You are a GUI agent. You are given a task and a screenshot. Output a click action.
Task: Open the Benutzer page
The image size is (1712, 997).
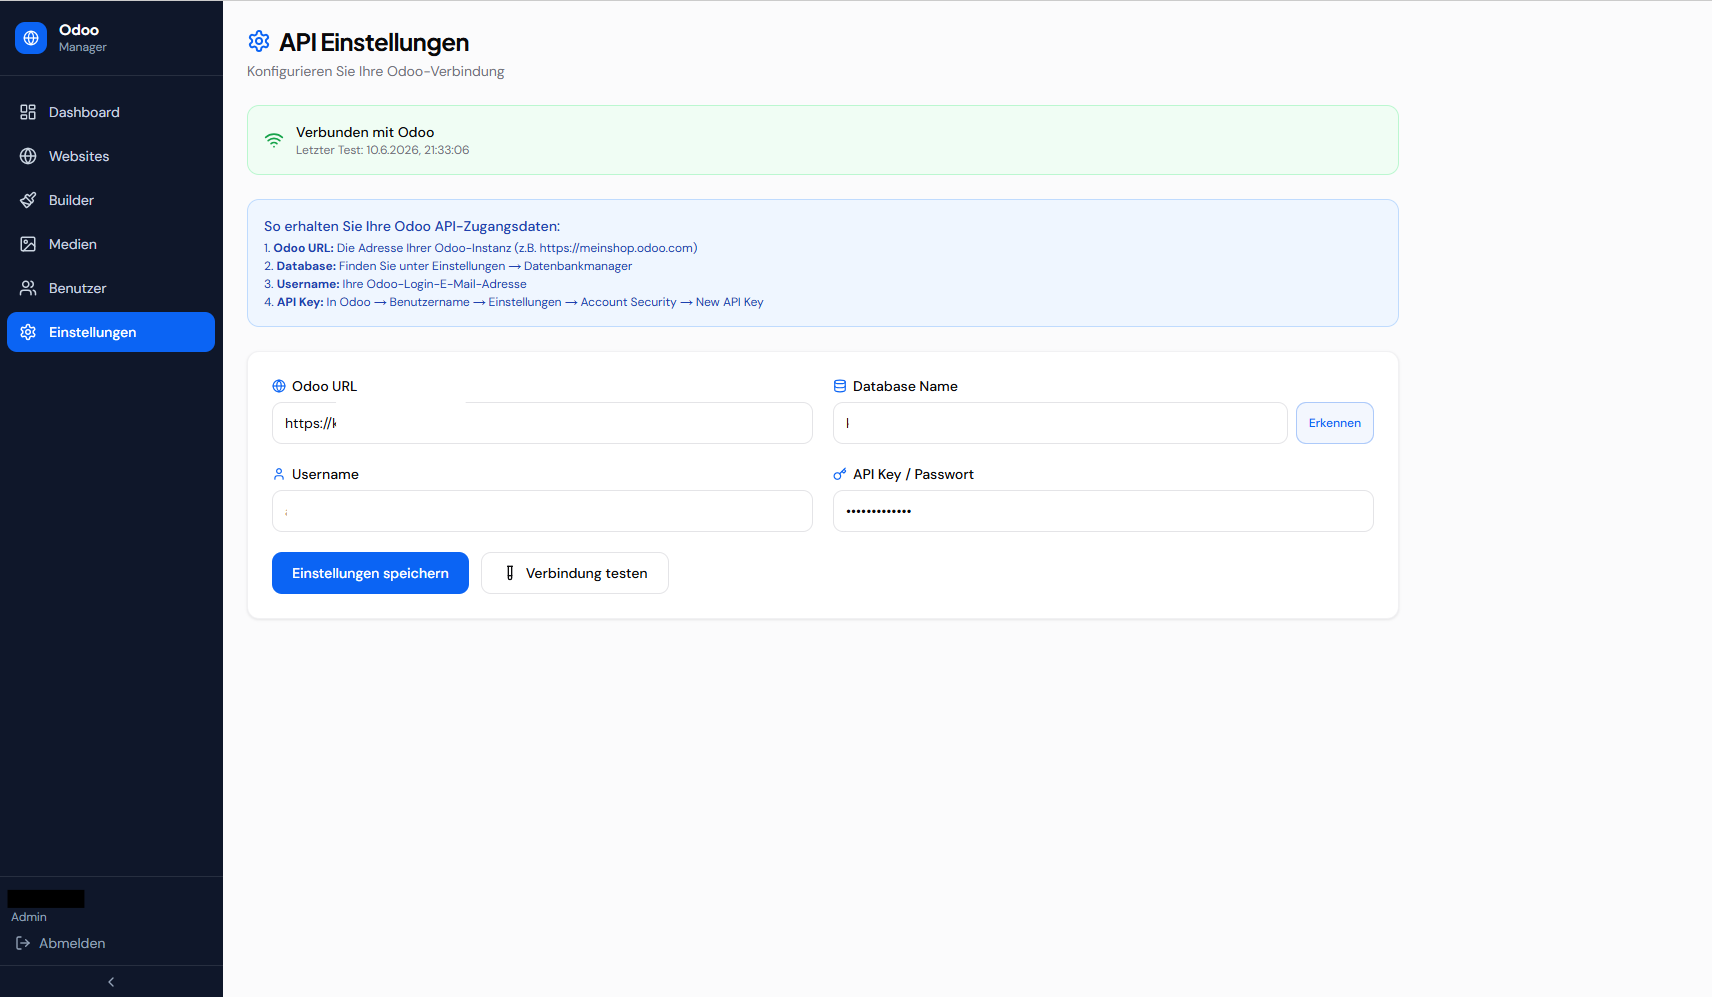point(111,288)
